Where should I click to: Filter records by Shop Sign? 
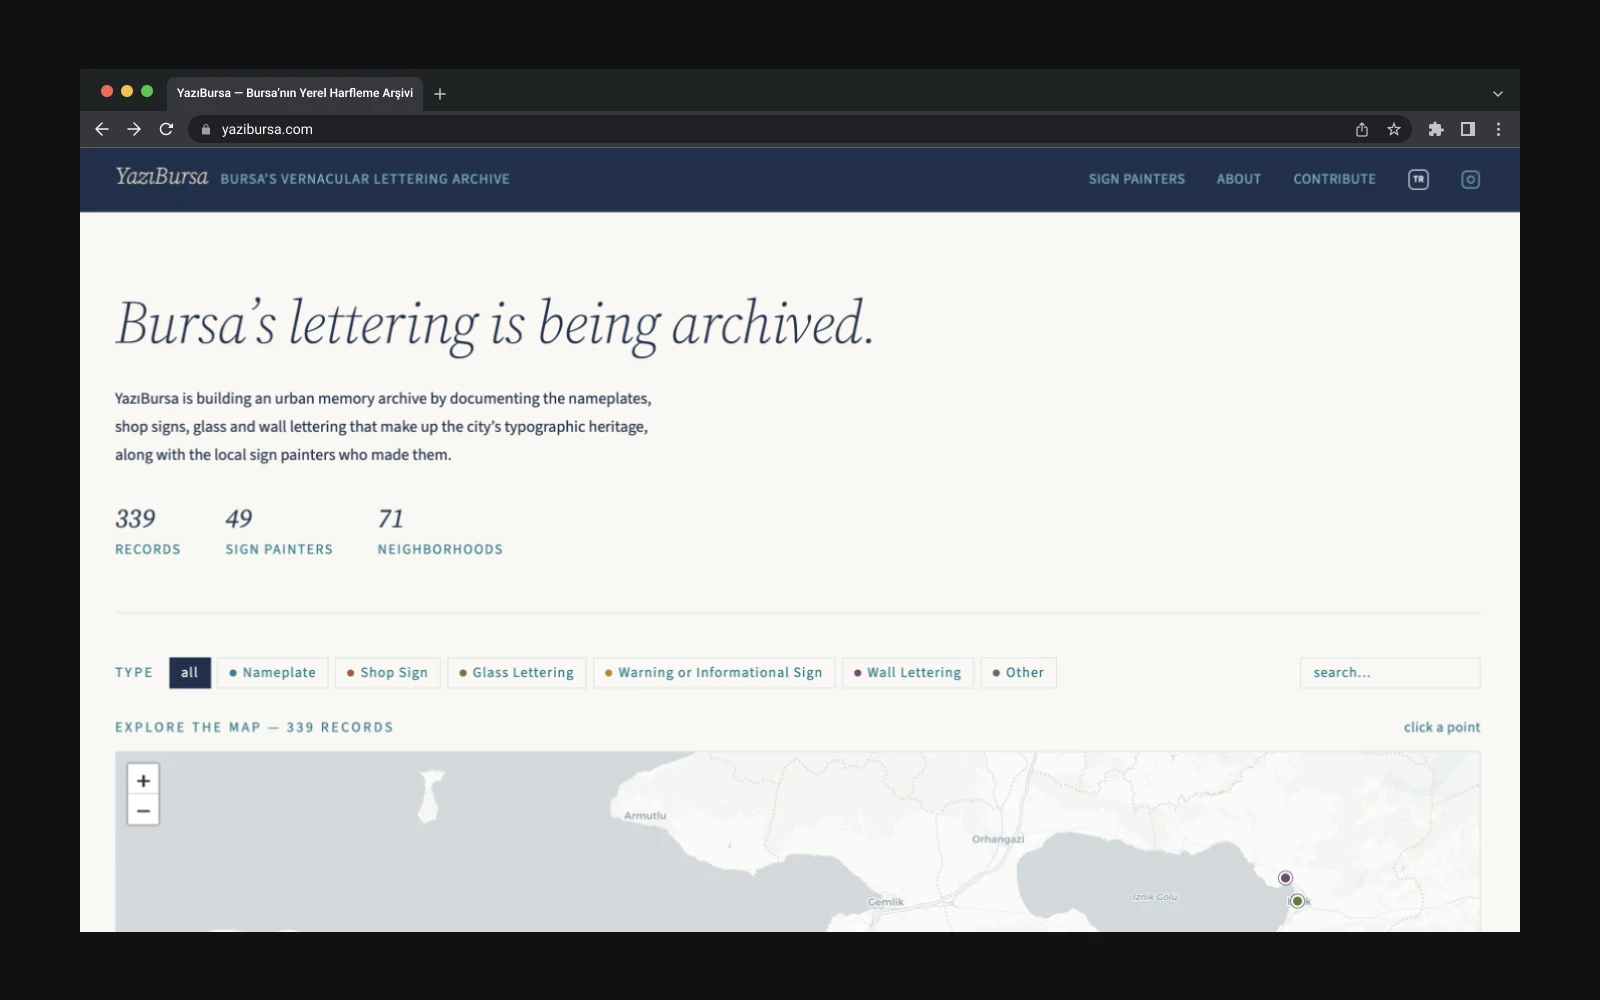[387, 672]
